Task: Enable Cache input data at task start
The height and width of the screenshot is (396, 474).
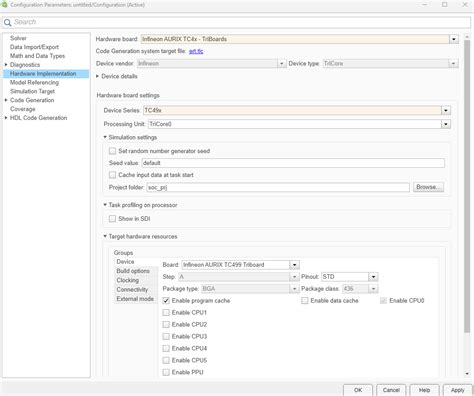Action: 112,175
